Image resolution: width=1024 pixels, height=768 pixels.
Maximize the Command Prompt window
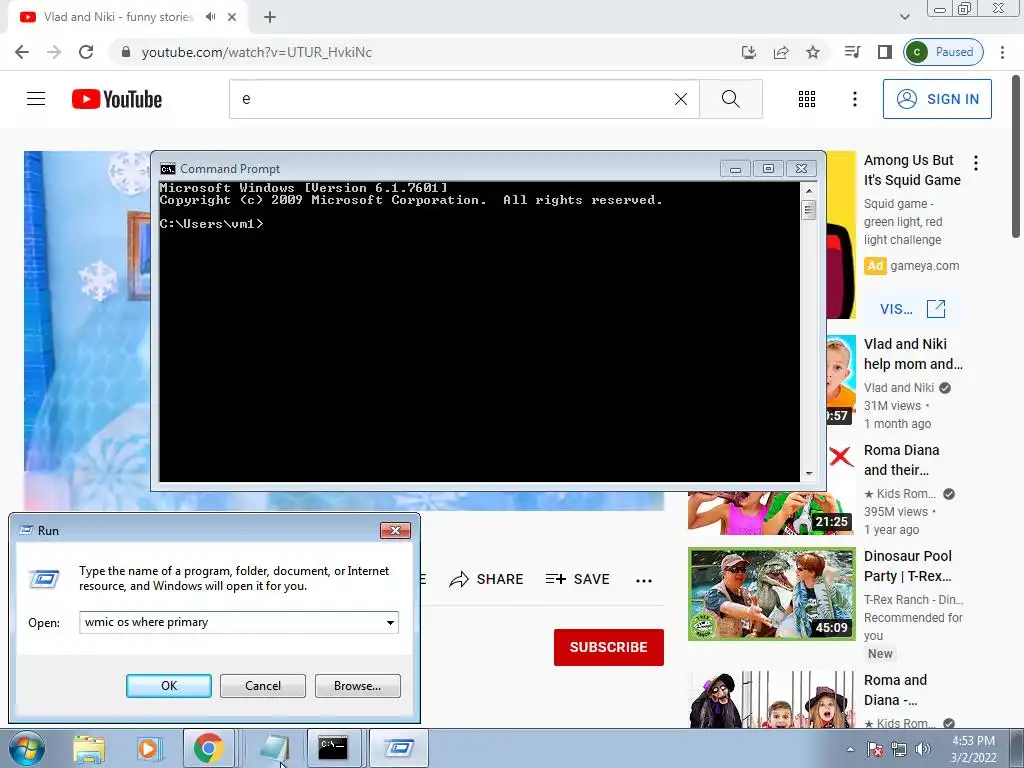[x=768, y=168]
